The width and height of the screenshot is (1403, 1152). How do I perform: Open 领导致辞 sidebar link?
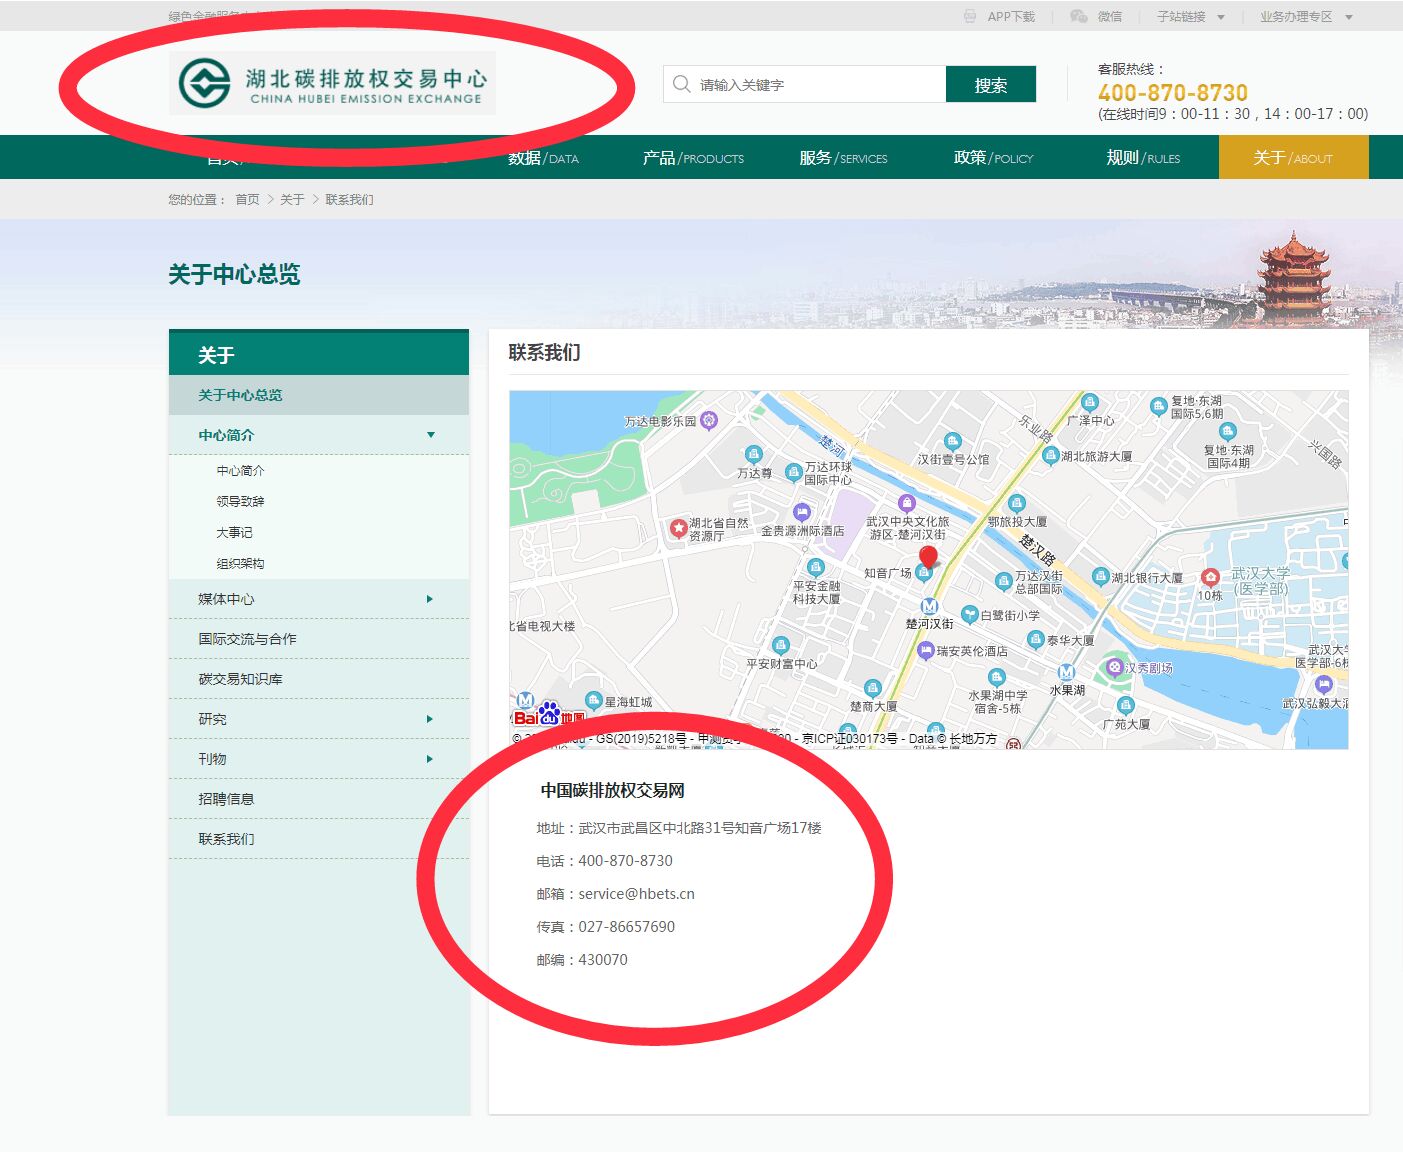tap(240, 501)
